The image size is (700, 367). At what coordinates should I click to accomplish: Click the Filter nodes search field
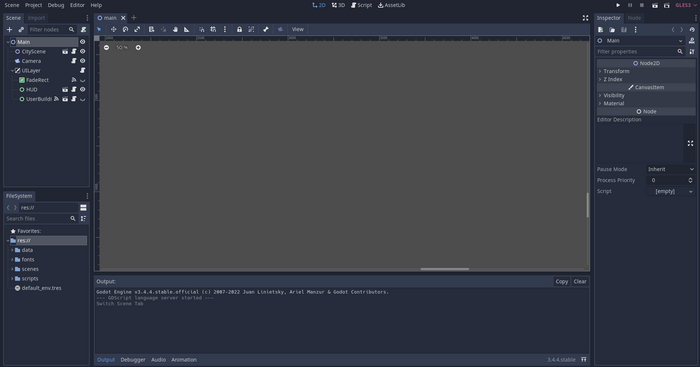[x=51, y=29]
